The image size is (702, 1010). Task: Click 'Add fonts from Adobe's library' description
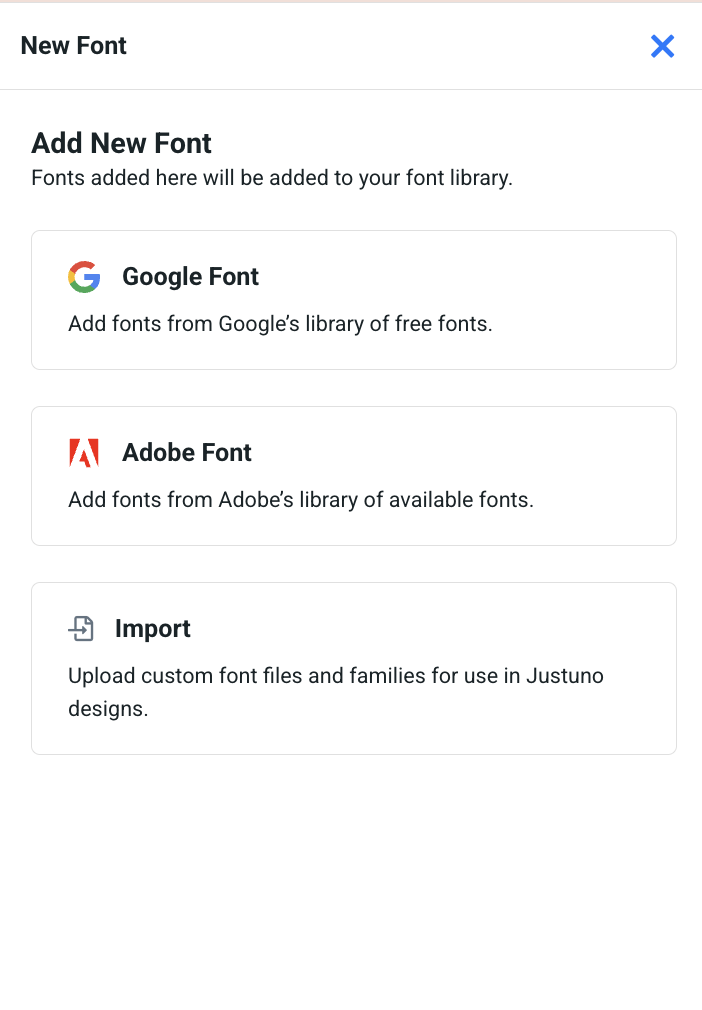pyautogui.click(x=301, y=500)
